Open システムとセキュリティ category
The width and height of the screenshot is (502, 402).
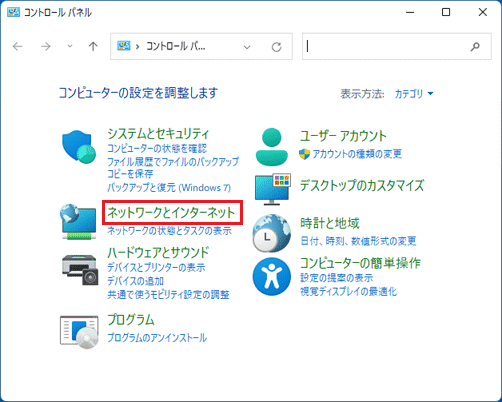[158, 134]
